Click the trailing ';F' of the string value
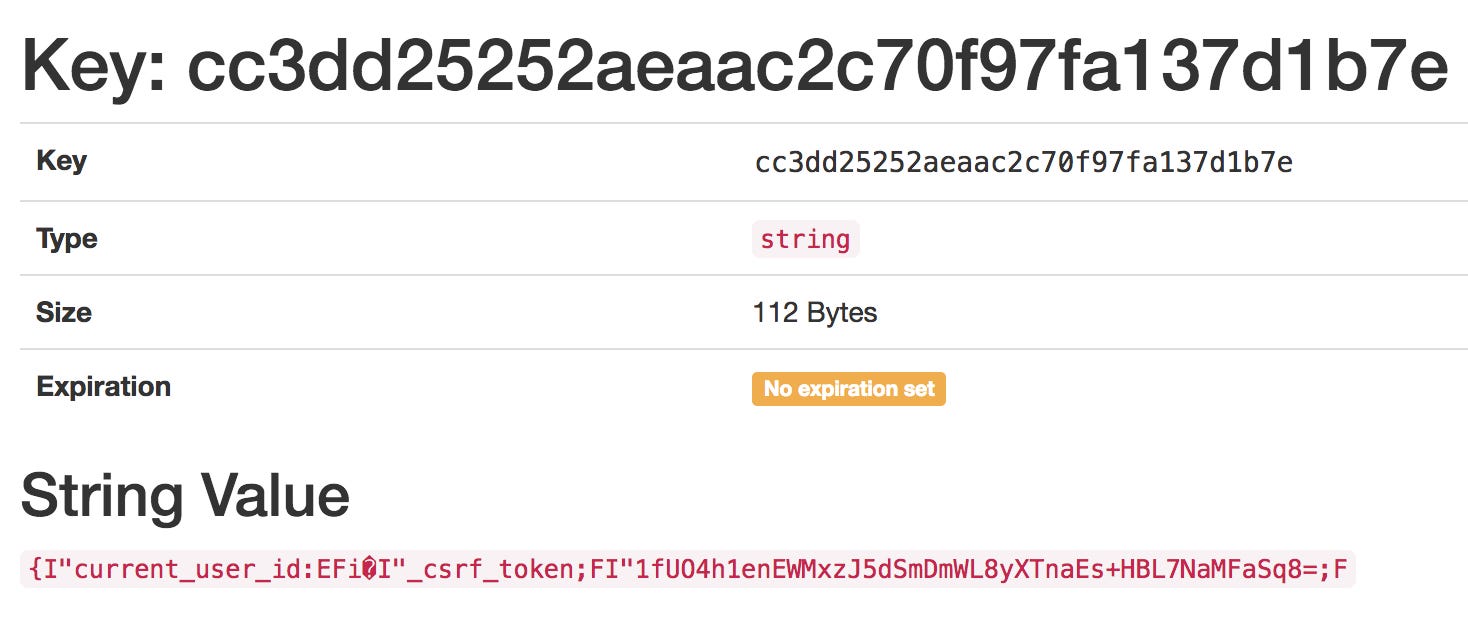The width and height of the screenshot is (1468, 622). [1333, 571]
